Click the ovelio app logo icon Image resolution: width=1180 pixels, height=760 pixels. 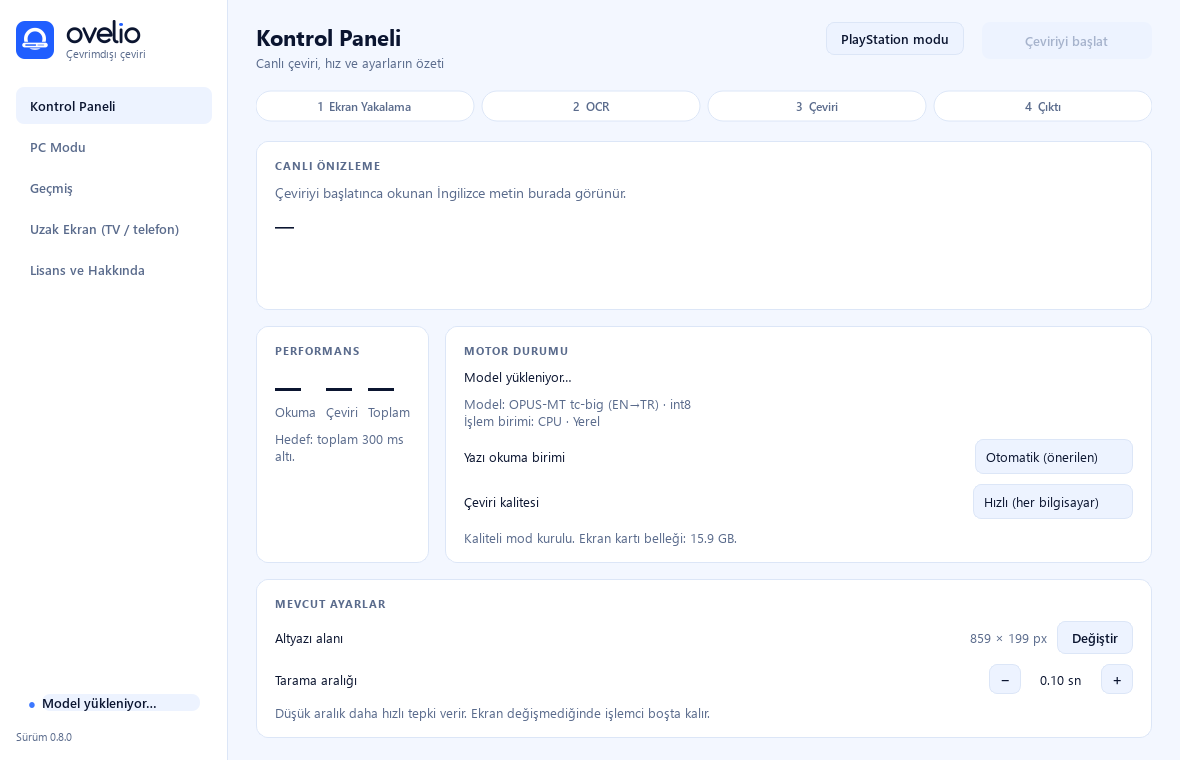(x=35, y=40)
